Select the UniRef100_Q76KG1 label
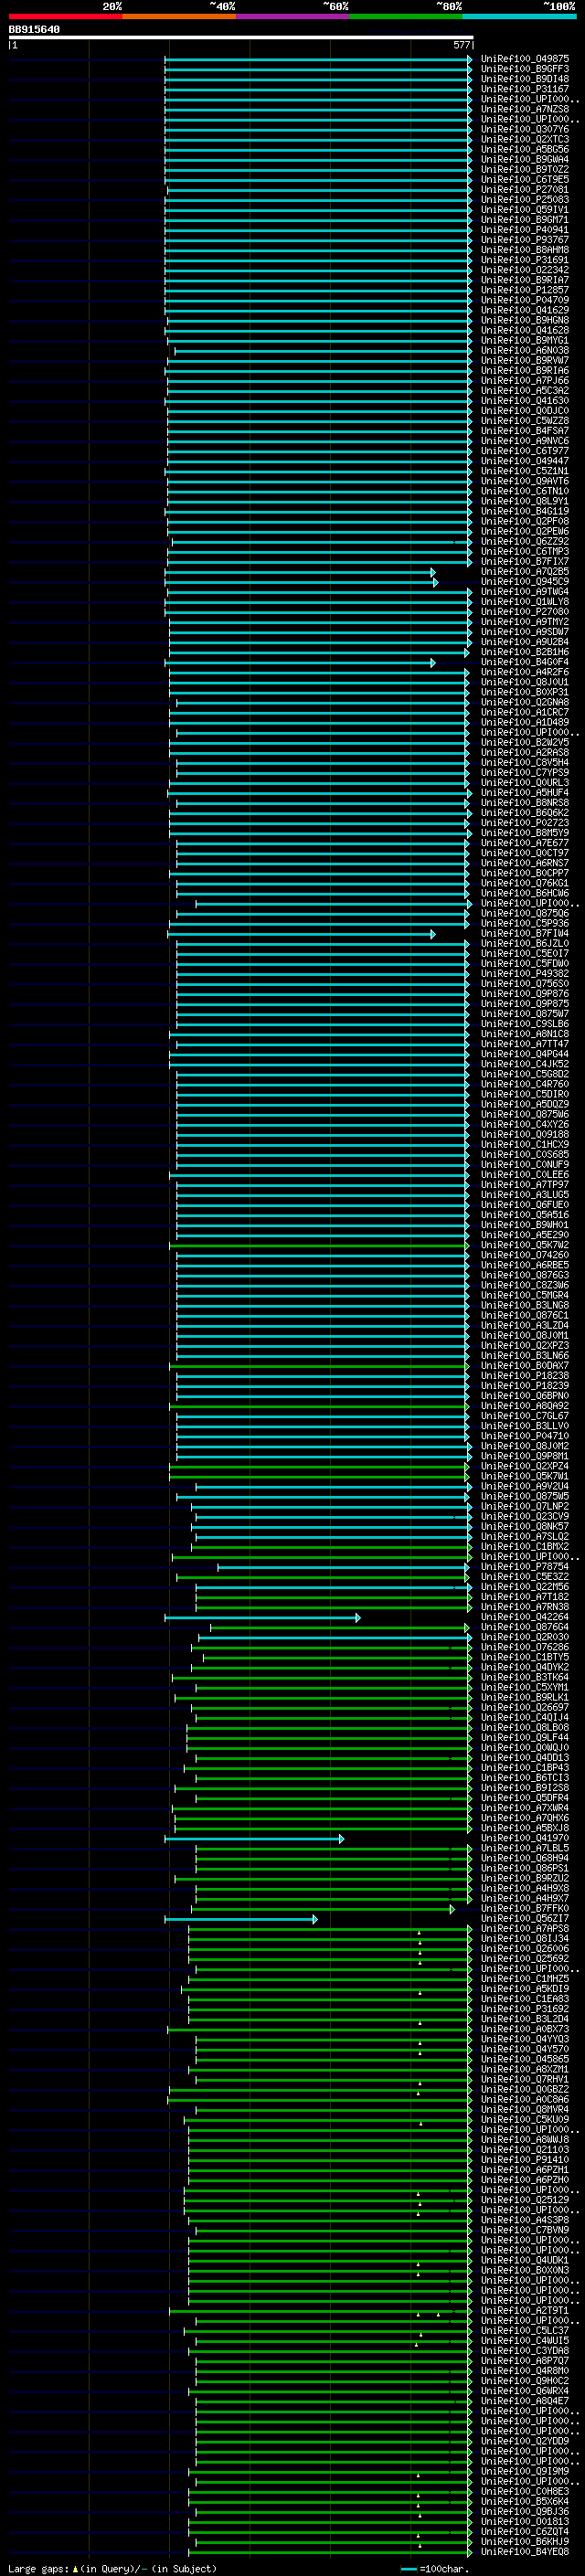 pos(525,884)
